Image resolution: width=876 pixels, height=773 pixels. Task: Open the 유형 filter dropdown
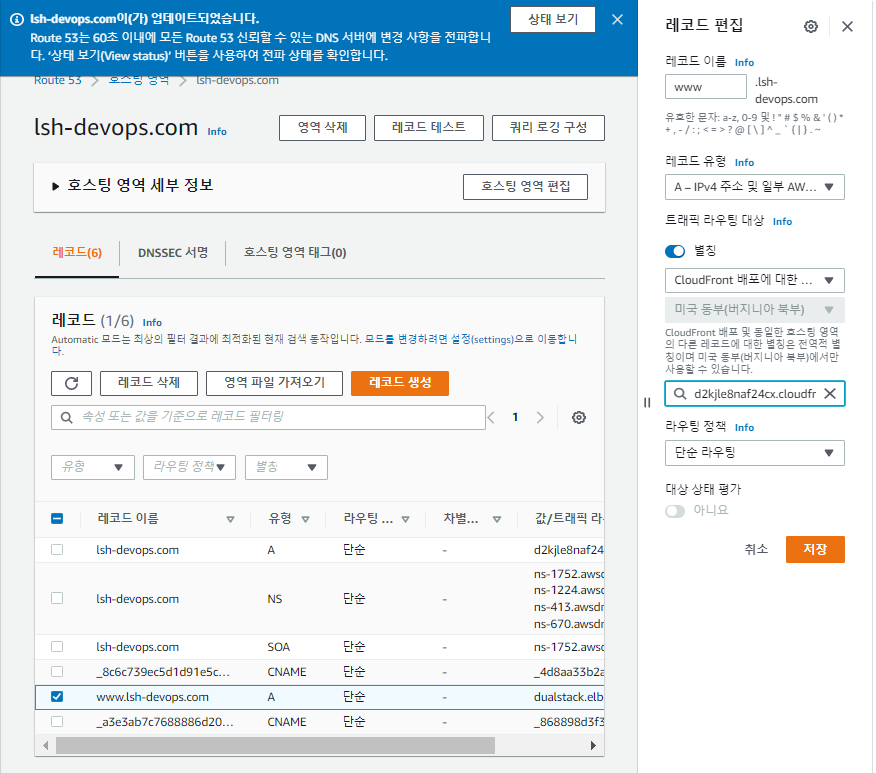93,467
